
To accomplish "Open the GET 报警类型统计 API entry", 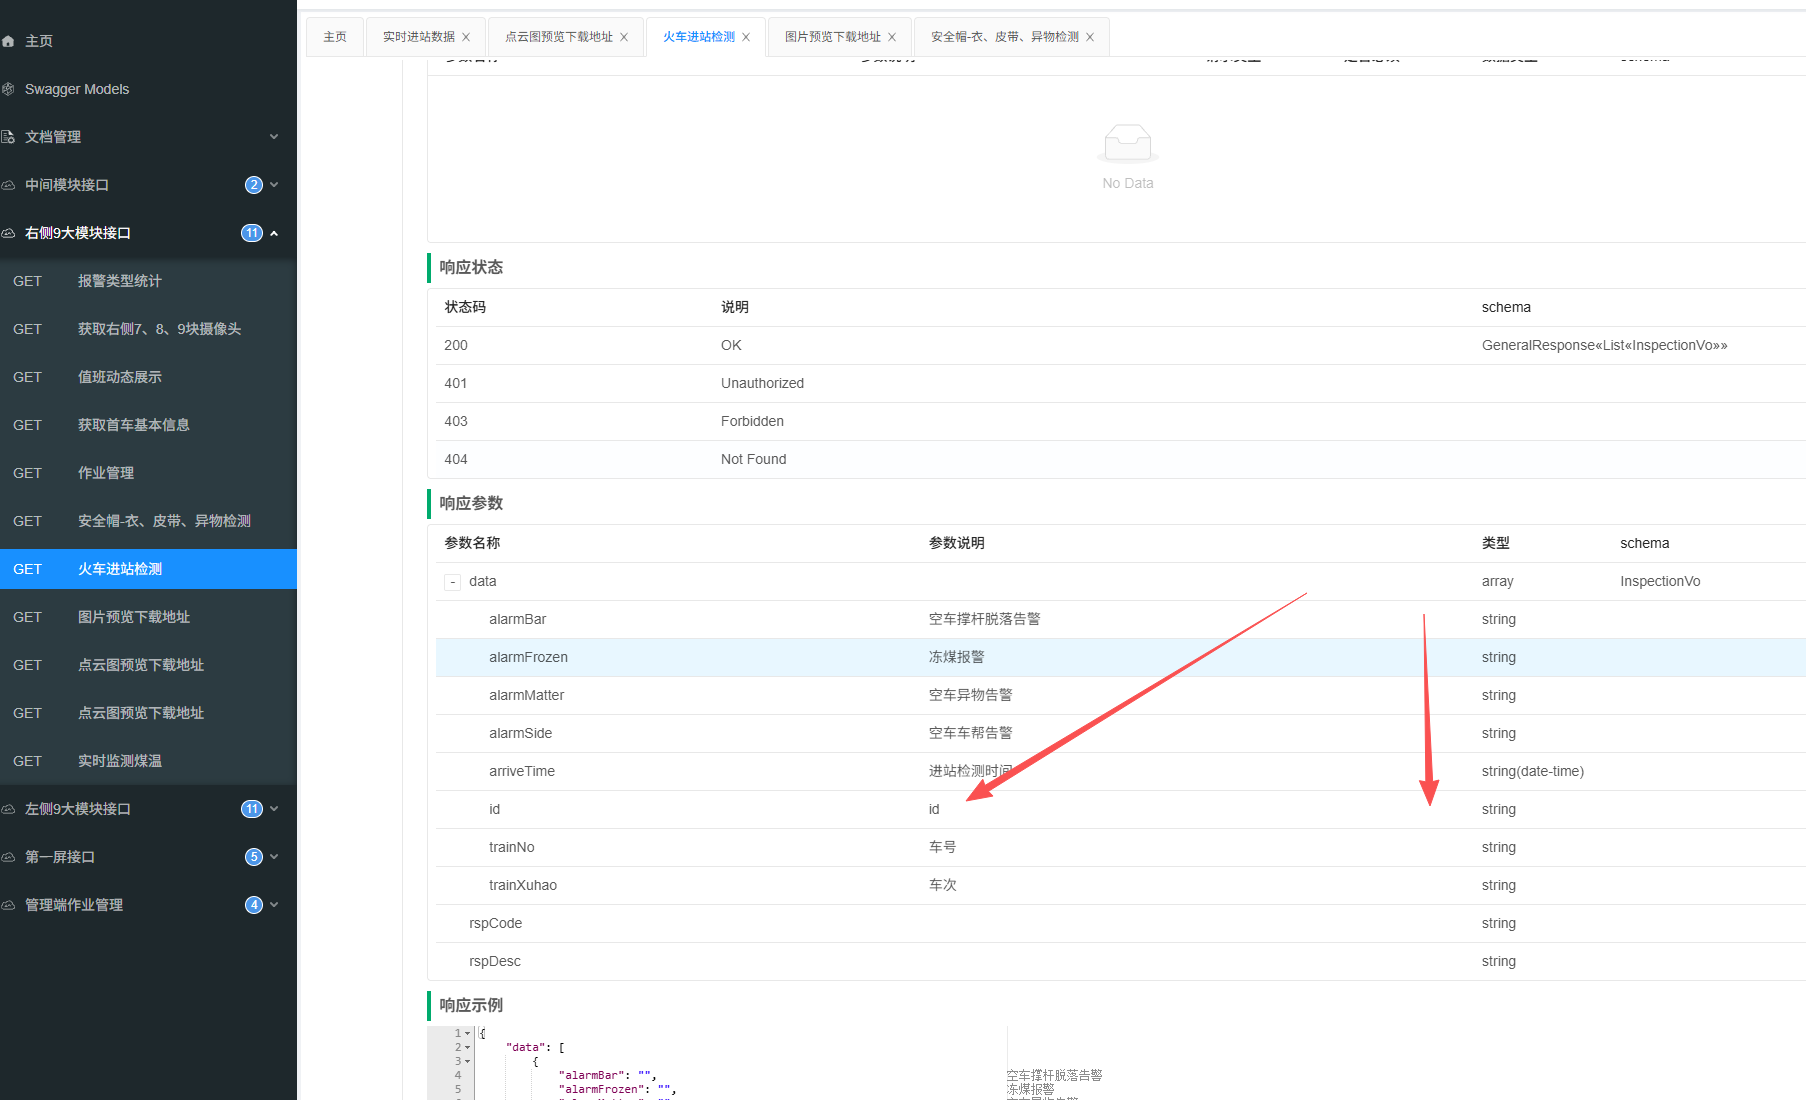I will pyautogui.click(x=120, y=281).
